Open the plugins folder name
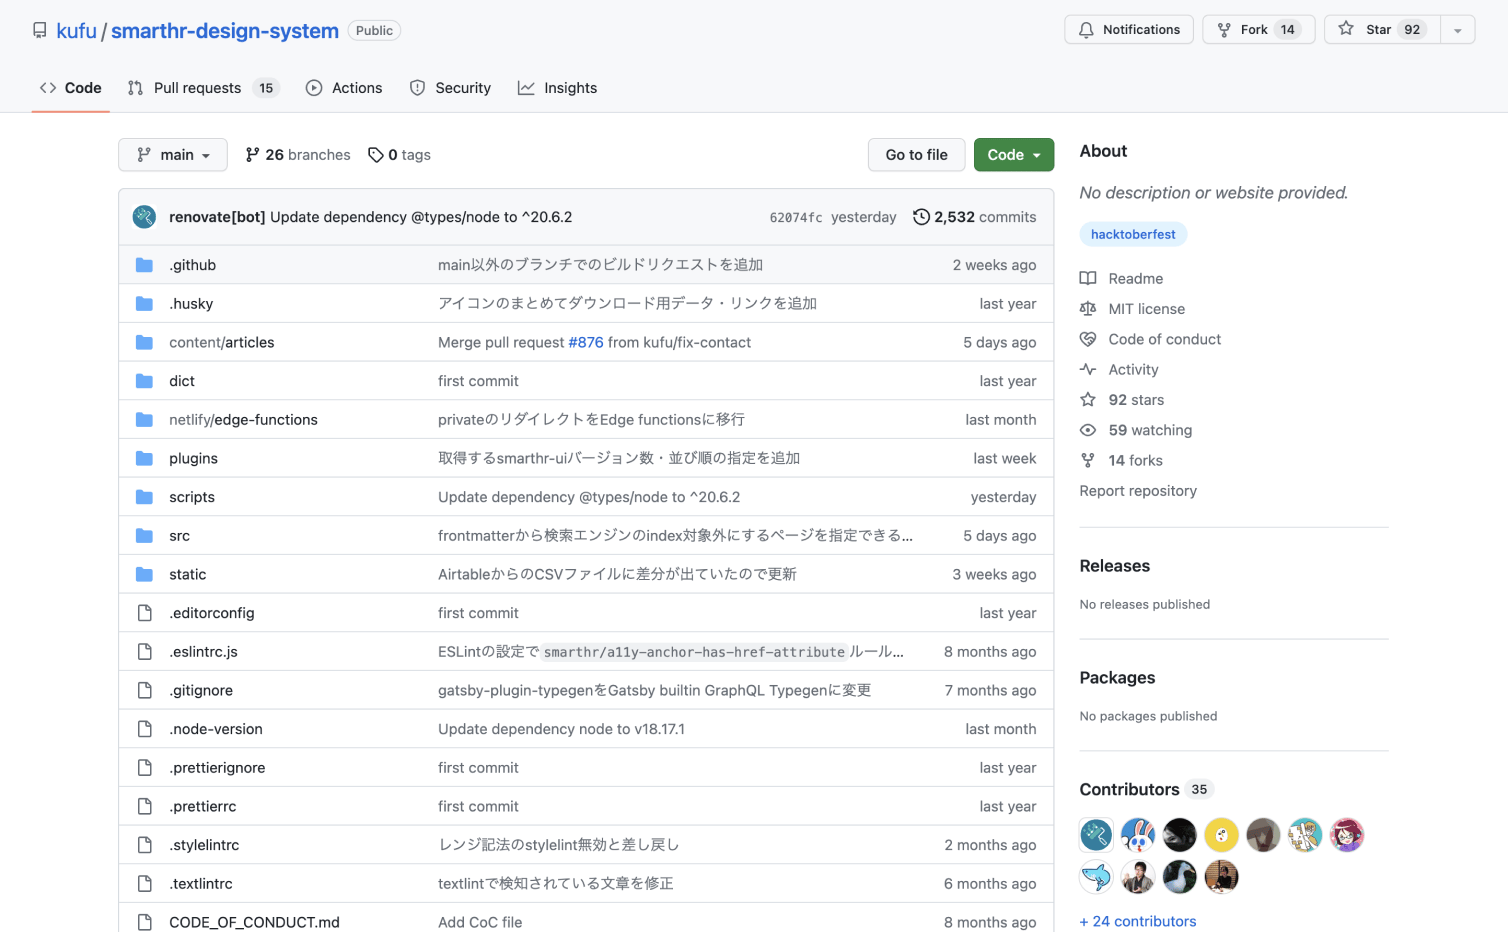Viewport: 1508px width, 932px height. pos(193,458)
